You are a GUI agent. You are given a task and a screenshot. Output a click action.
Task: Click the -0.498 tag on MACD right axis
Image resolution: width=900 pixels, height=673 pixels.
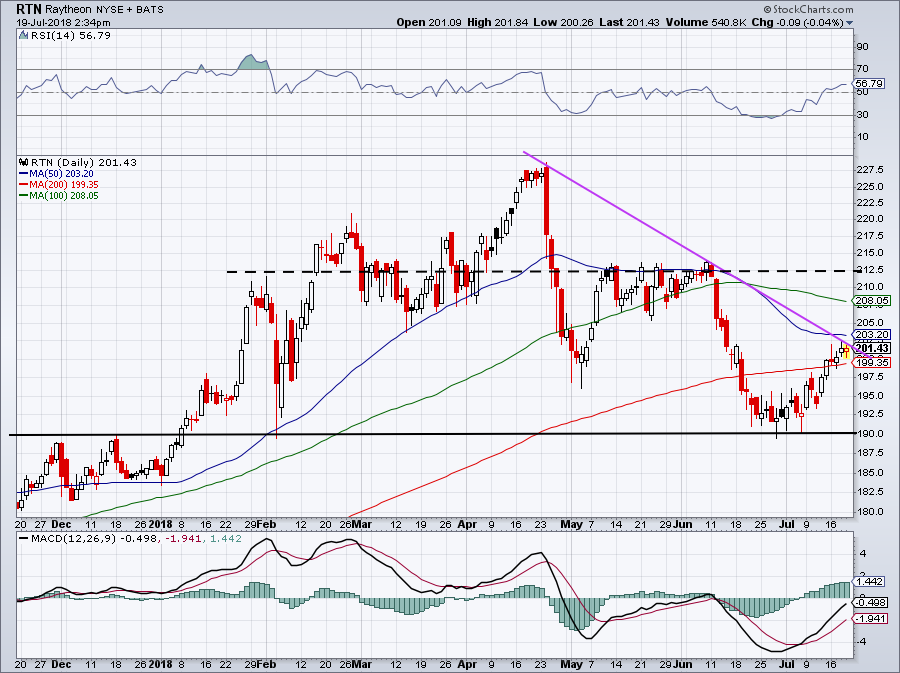click(x=871, y=602)
